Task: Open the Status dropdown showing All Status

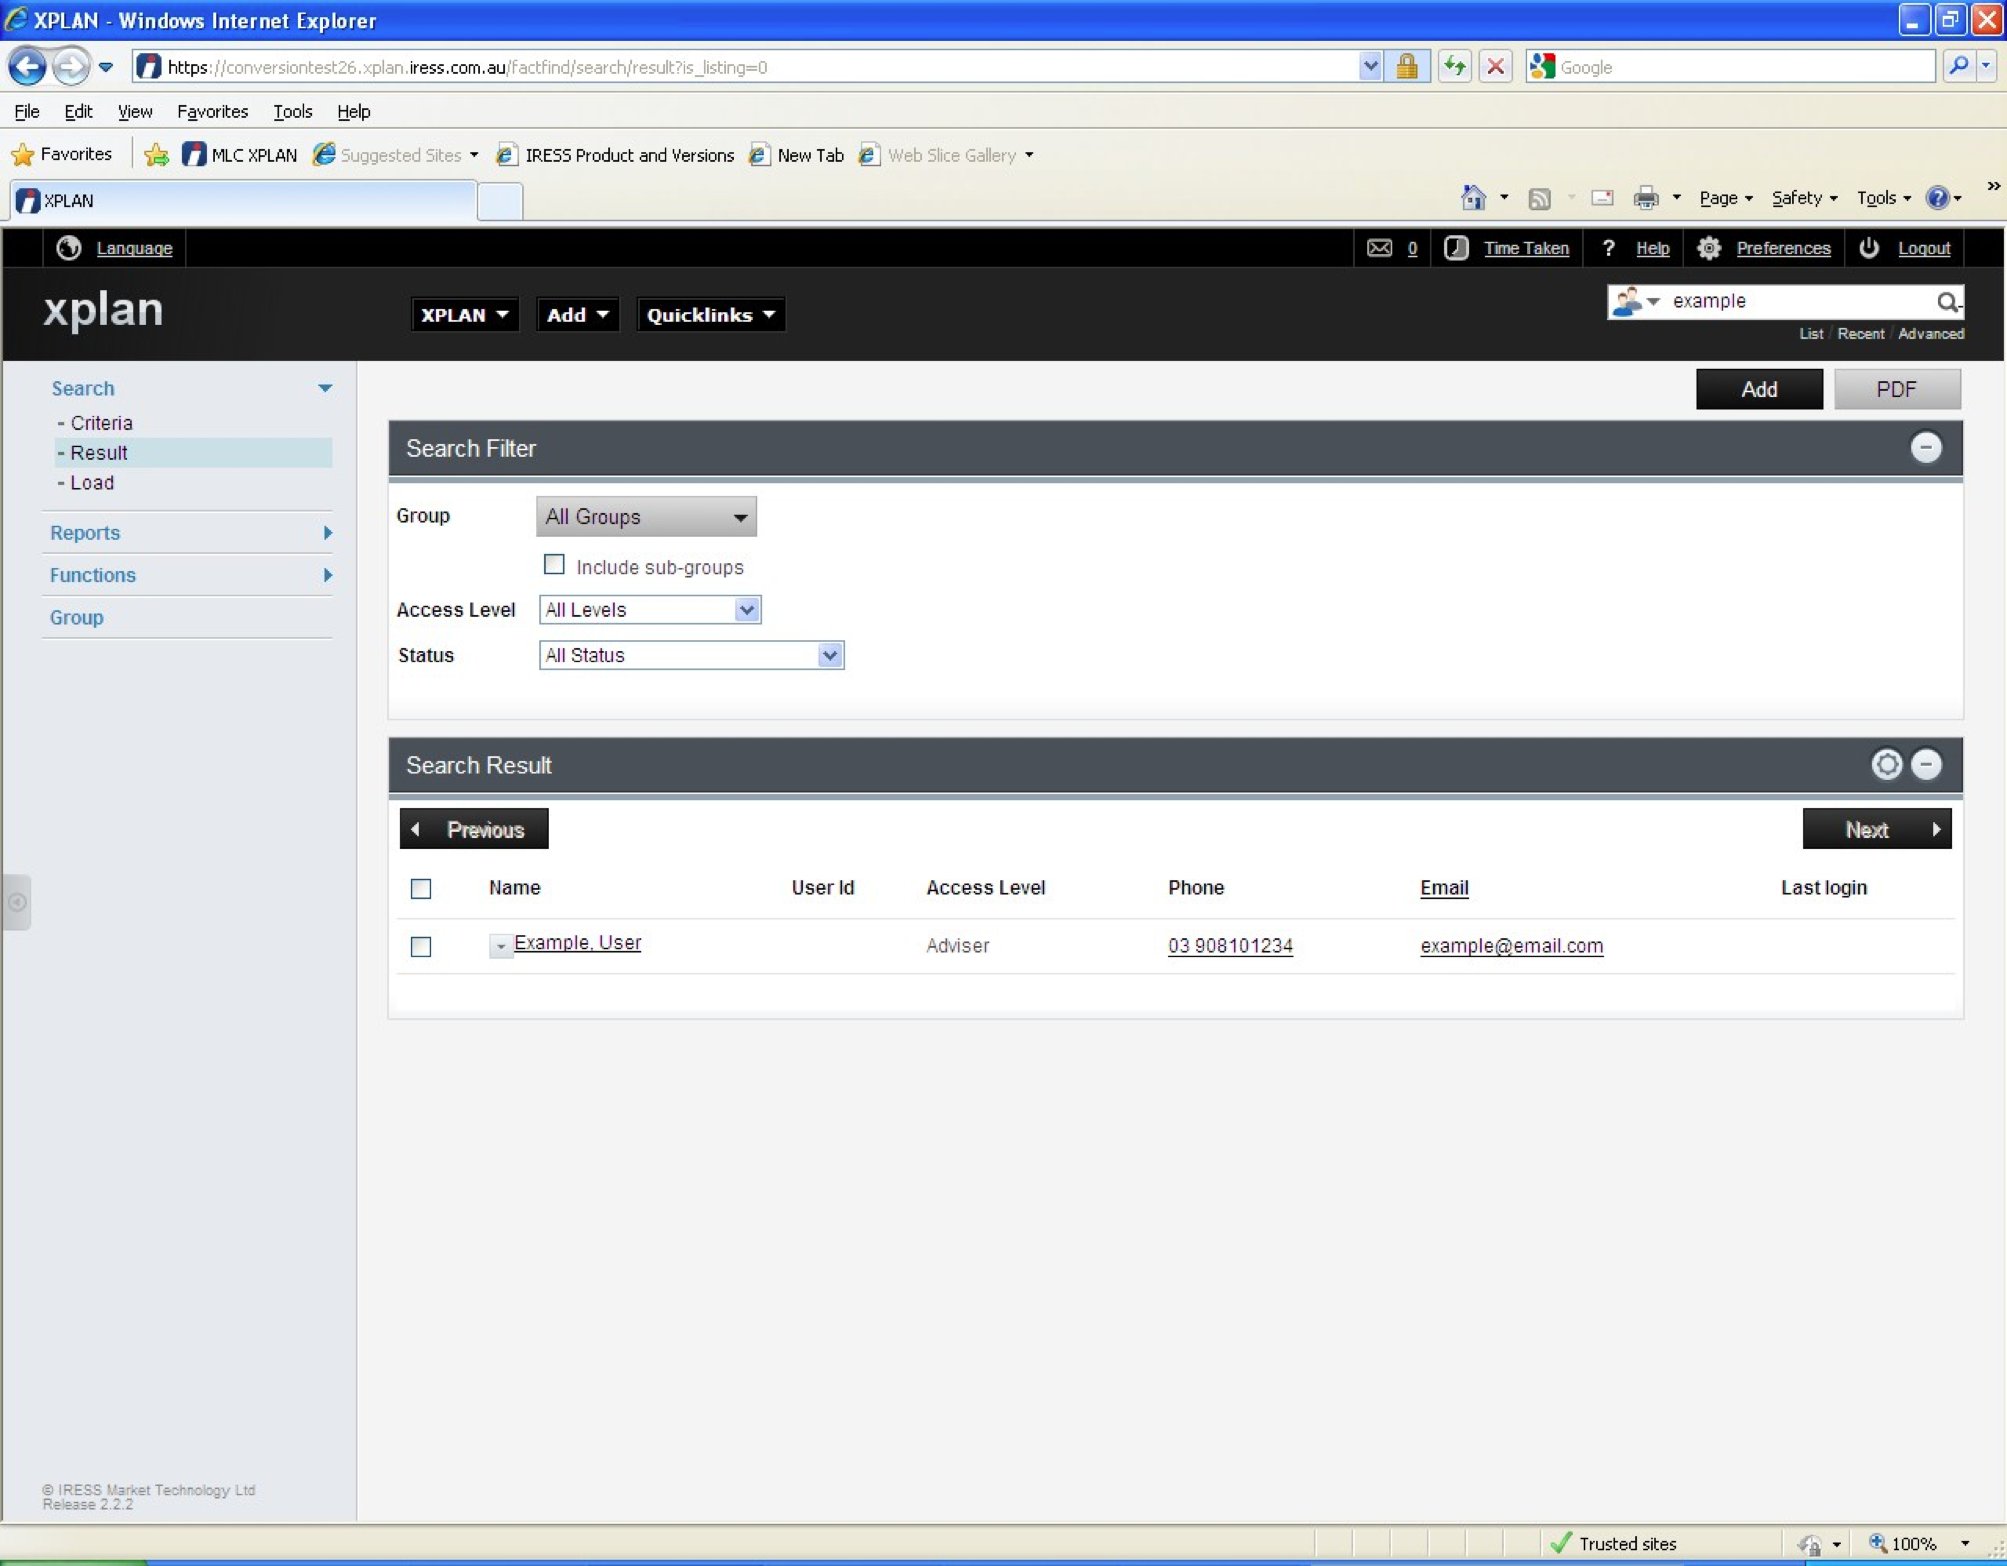Action: tap(691, 655)
